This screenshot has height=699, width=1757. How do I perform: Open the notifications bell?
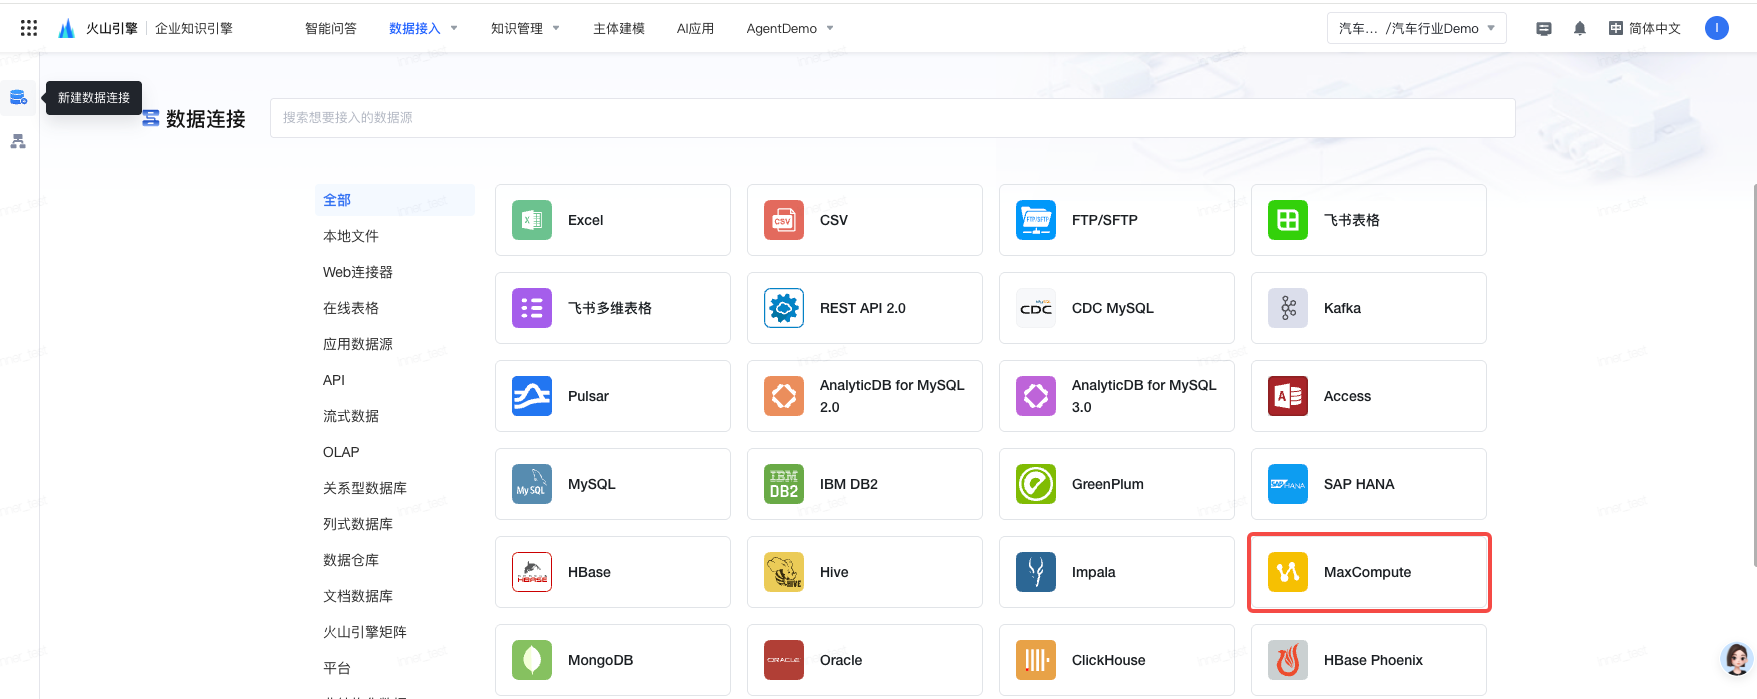pos(1580,29)
